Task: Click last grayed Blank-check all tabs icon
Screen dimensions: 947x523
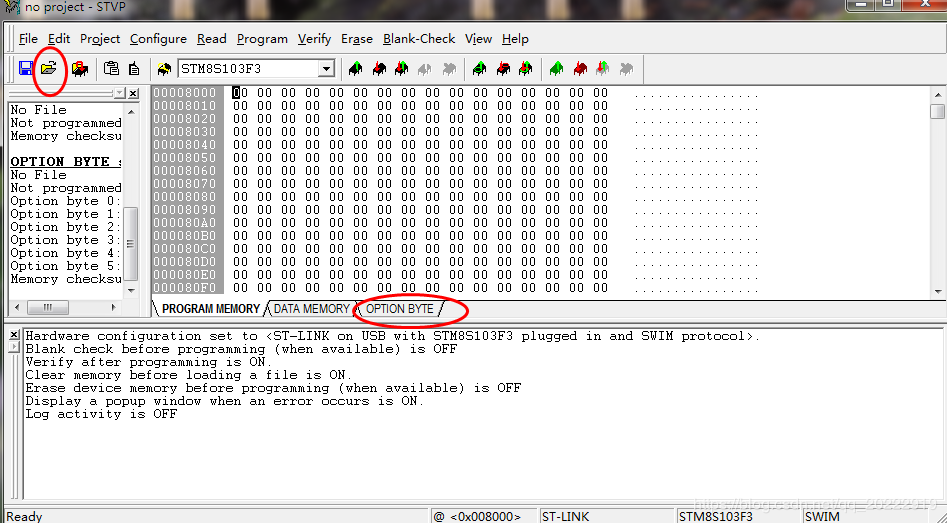Action: (x=626, y=69)
